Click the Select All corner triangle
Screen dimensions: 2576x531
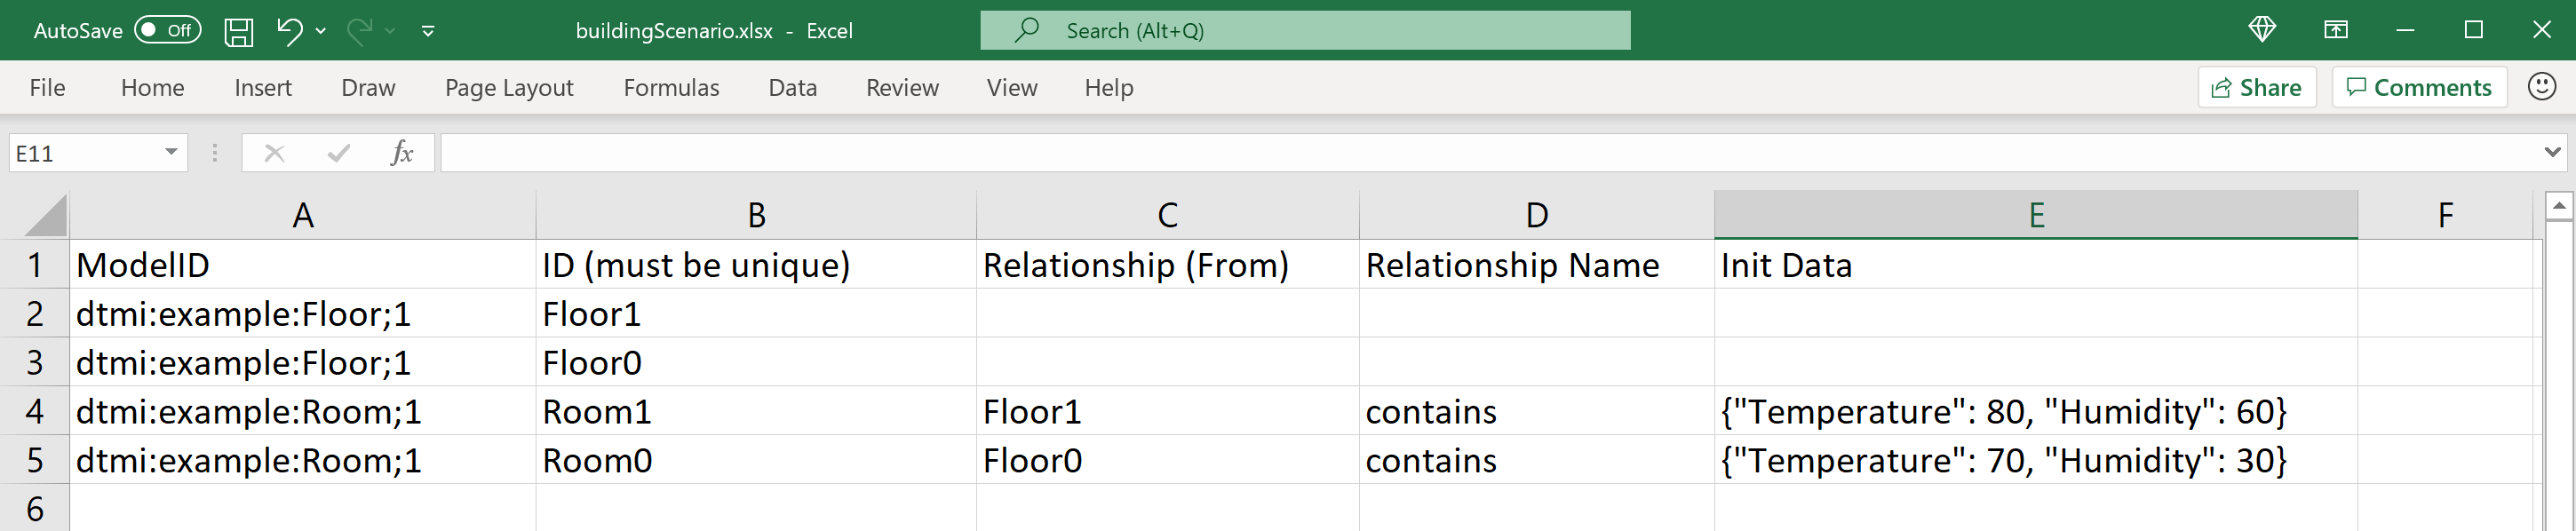pyautogui.click(x=45, y=215)
